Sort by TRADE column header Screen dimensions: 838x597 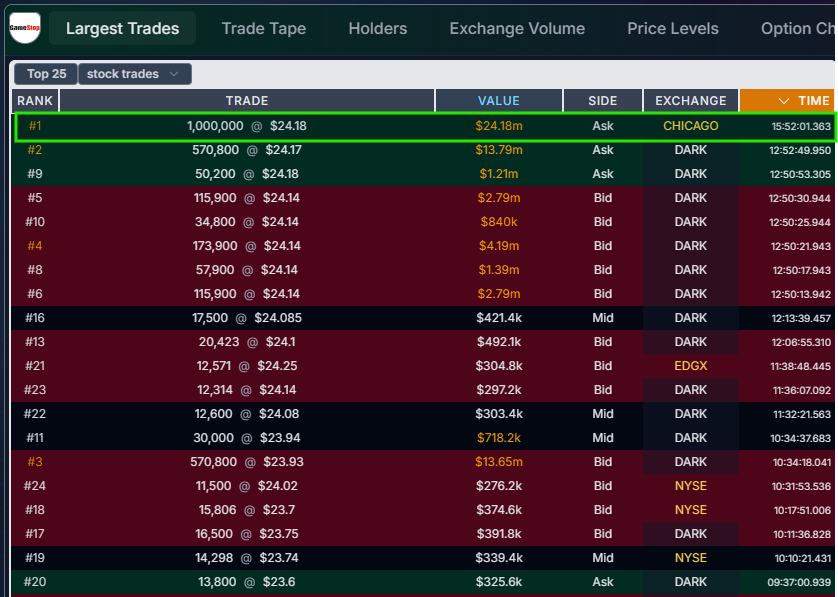(x=247, y=100)
